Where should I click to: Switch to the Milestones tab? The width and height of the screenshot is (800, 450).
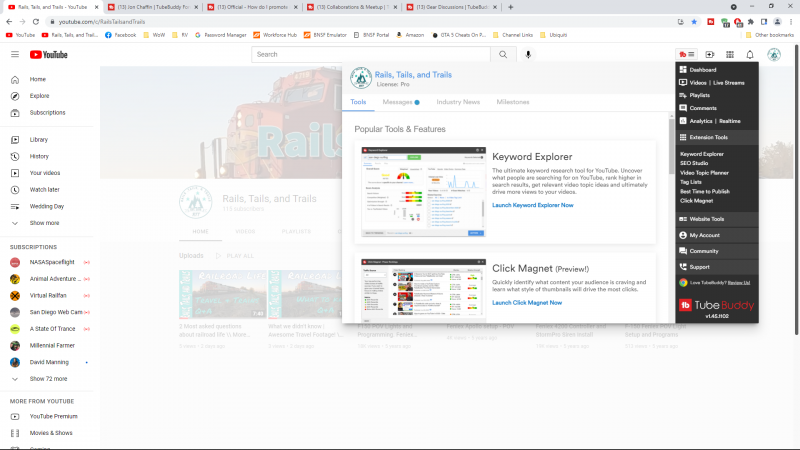pos(513,102)
